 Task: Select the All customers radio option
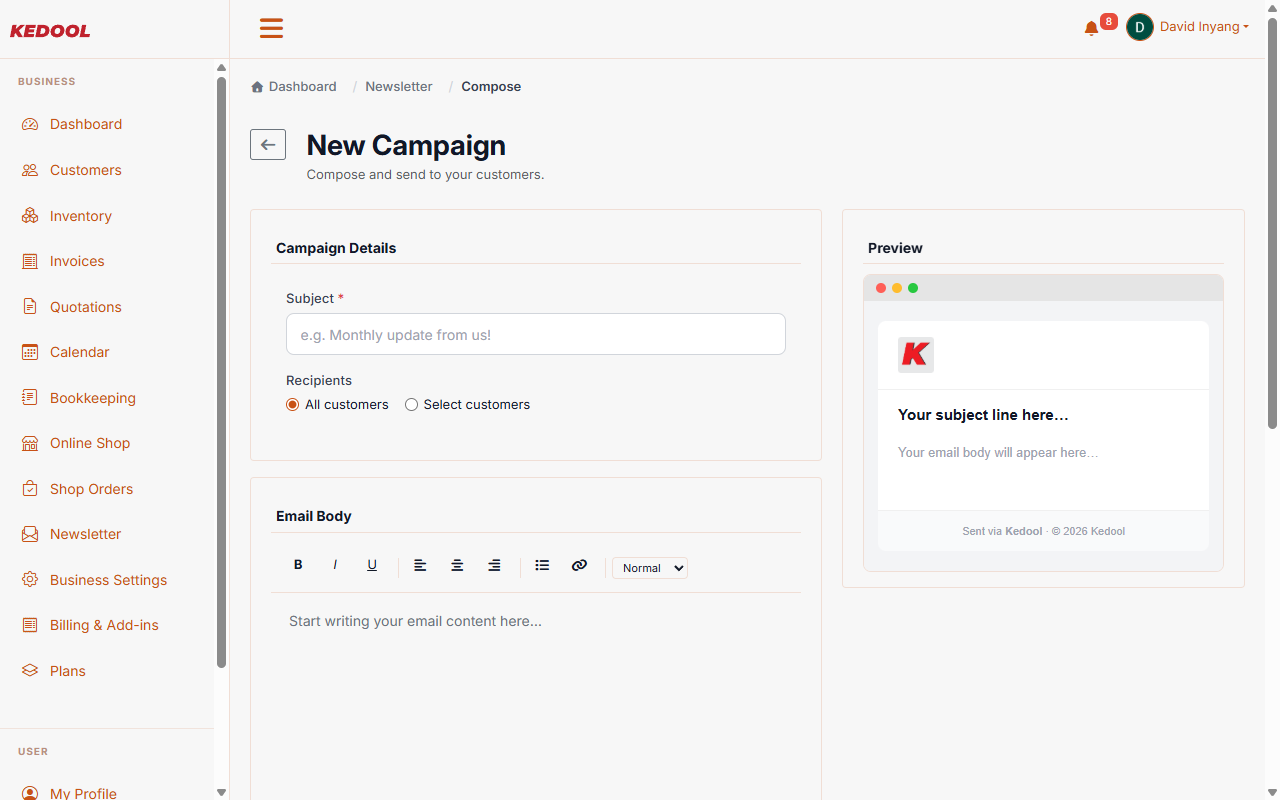pos(292,405)
